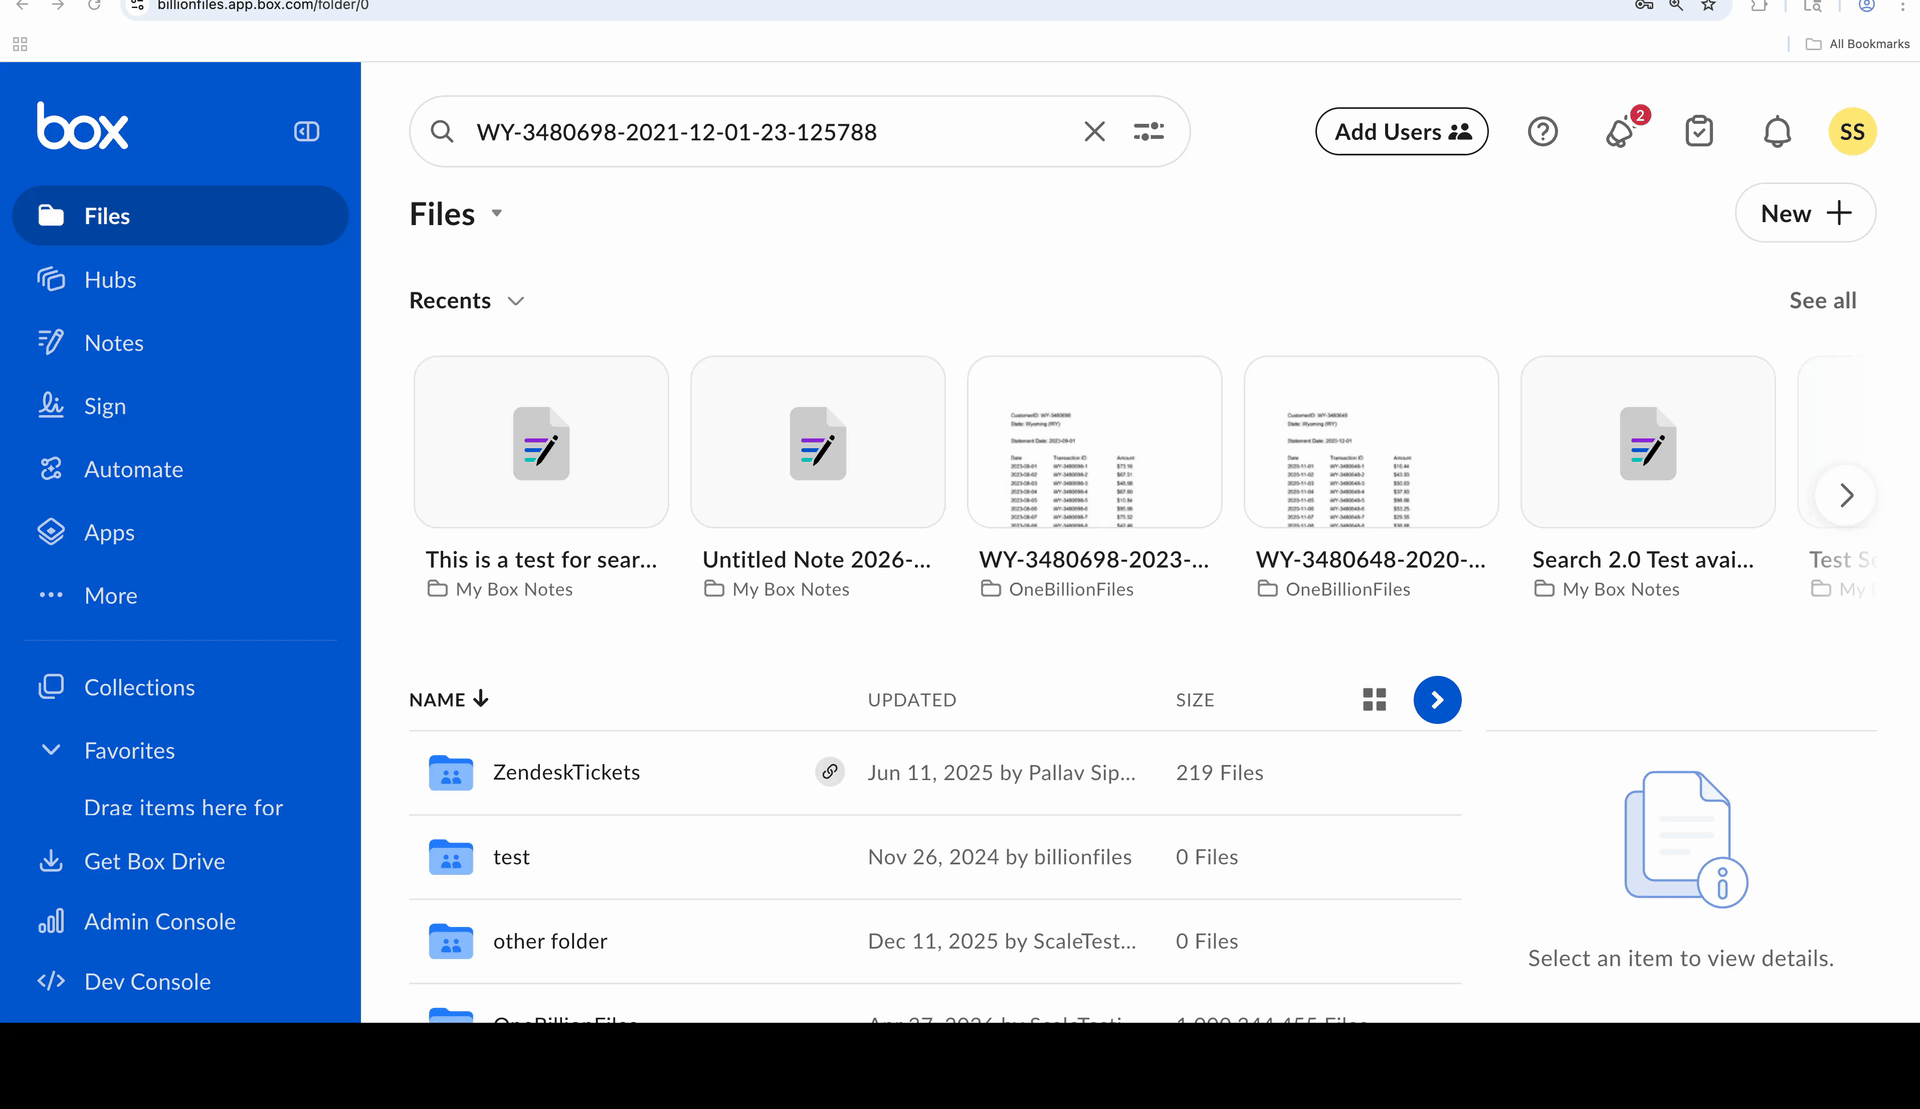Open the Search 2.0 Test note thumbnail
The image size is (1920, 1109).
(1648, 442)
